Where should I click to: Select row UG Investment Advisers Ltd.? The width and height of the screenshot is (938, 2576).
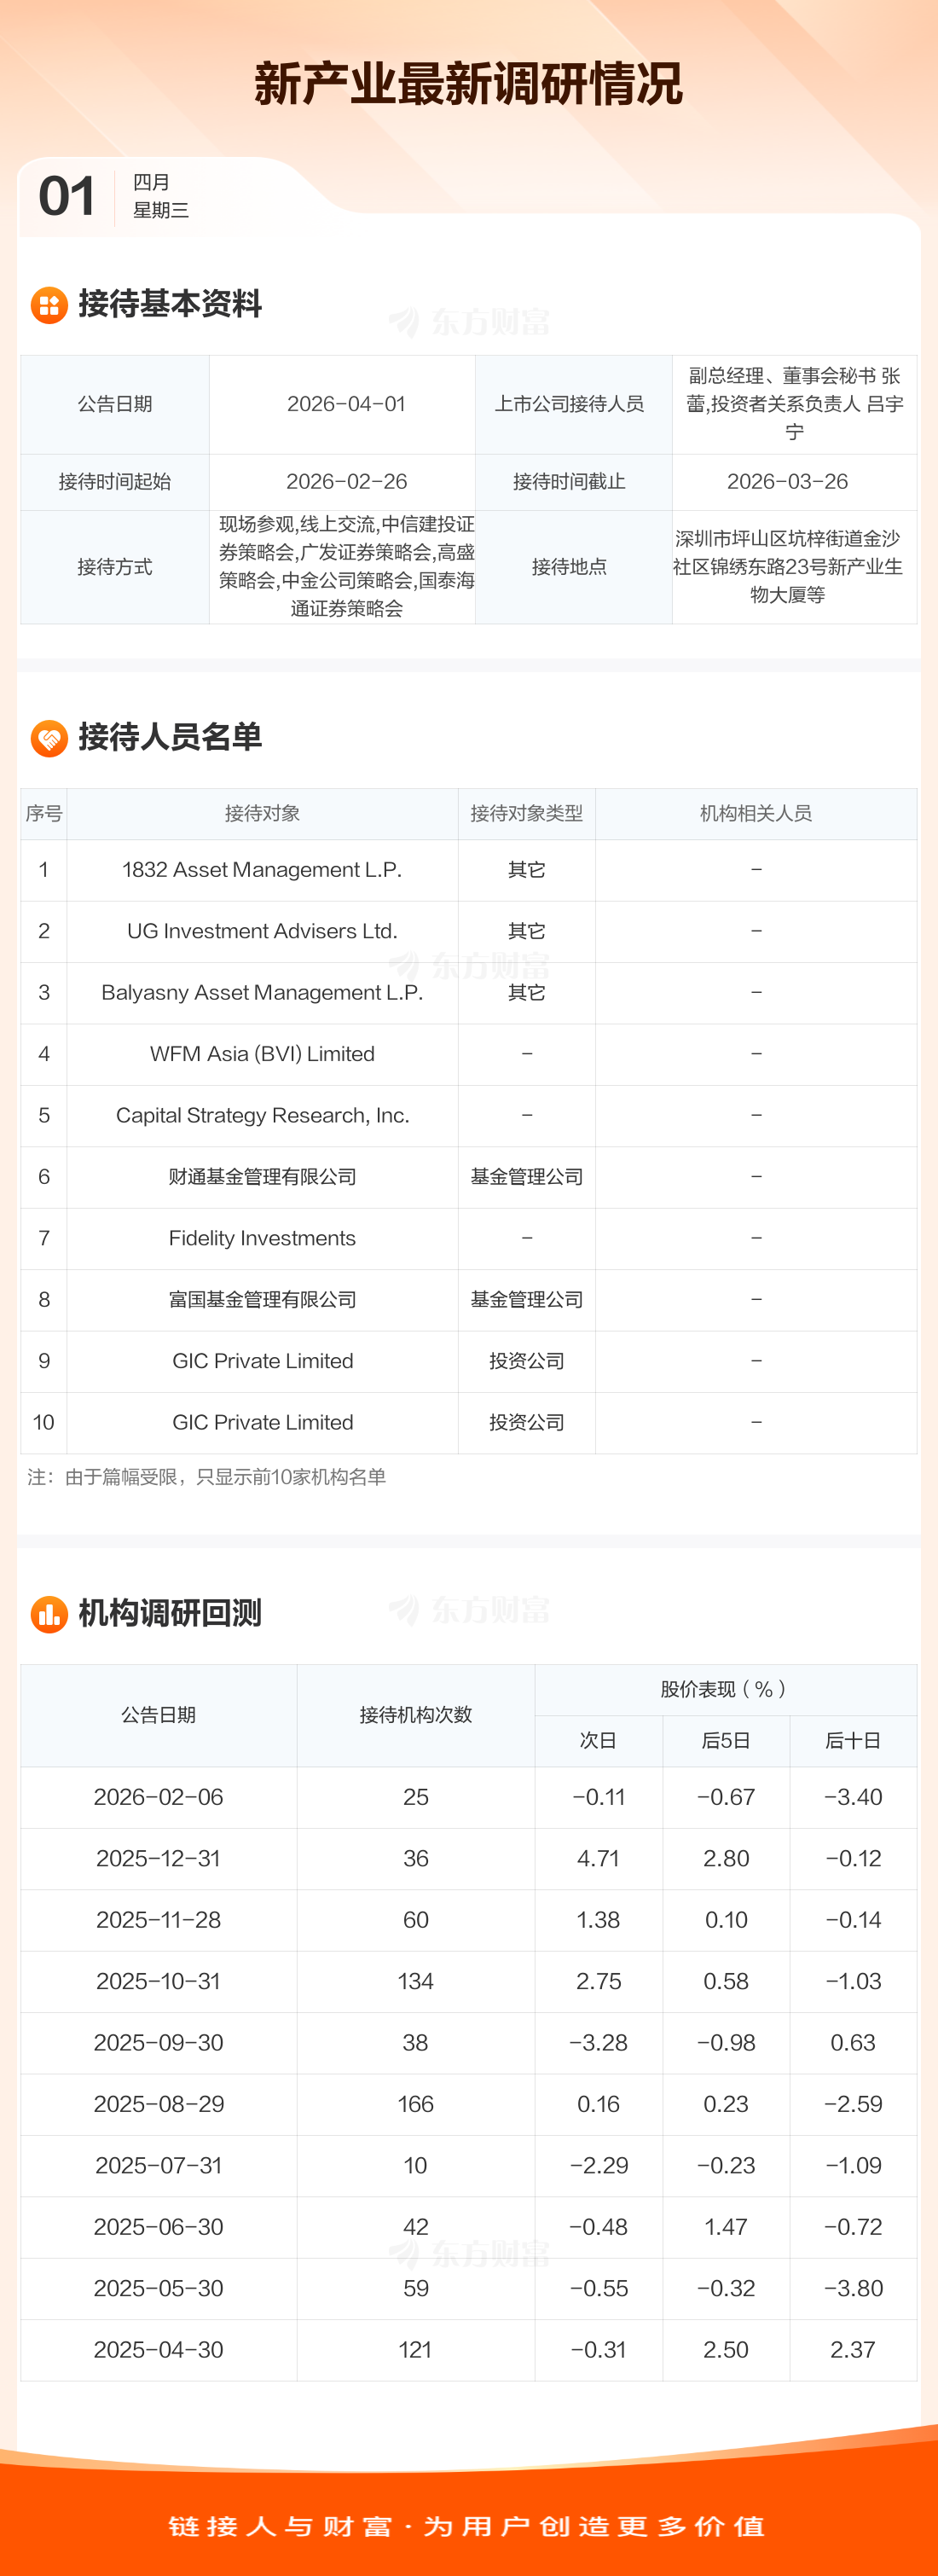point(469,932)
